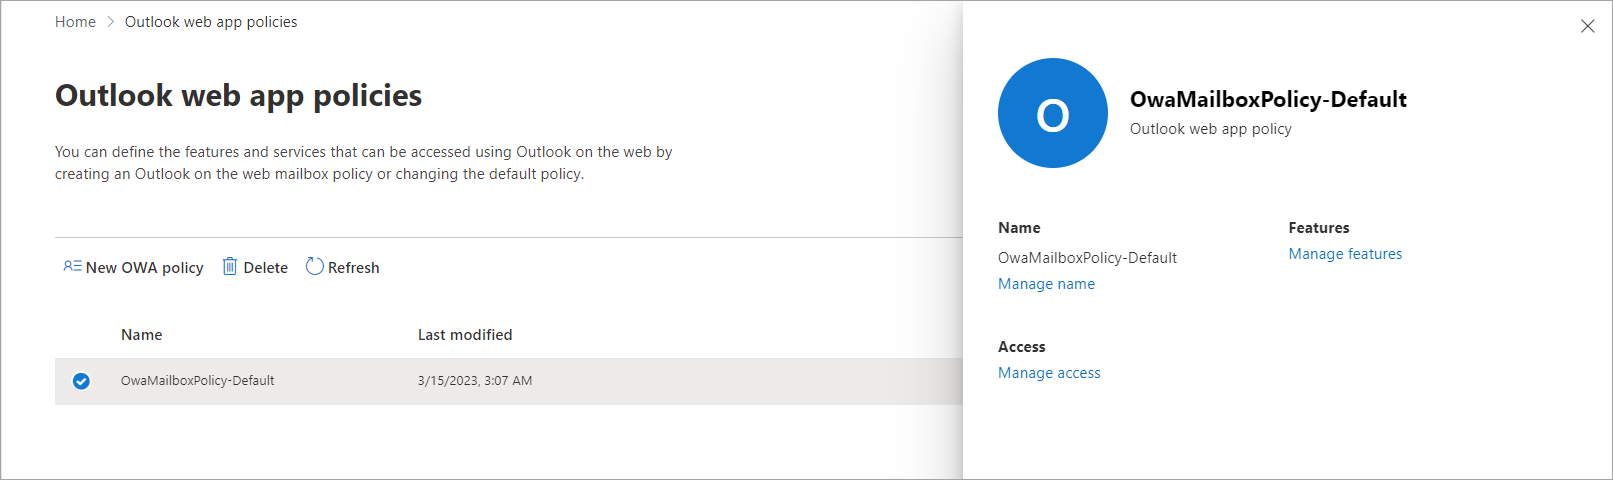The height and width of the screenshot is (480, 1613).
Task: Go to Home via breadcrumb
Action: (x=75, y=22)
